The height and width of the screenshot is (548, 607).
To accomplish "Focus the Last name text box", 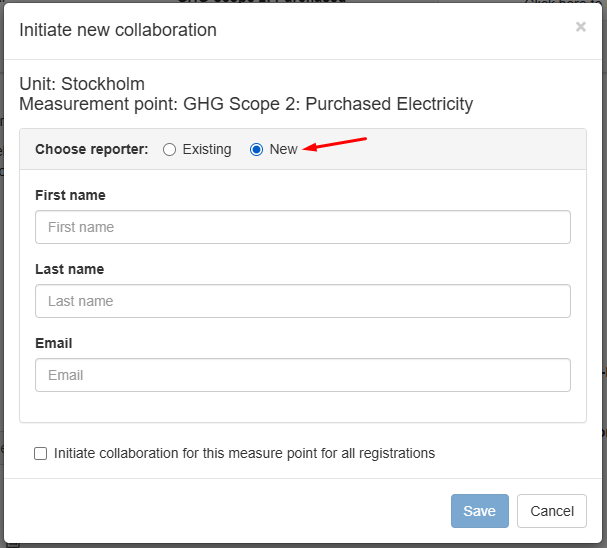I will (x=302, y=301).
